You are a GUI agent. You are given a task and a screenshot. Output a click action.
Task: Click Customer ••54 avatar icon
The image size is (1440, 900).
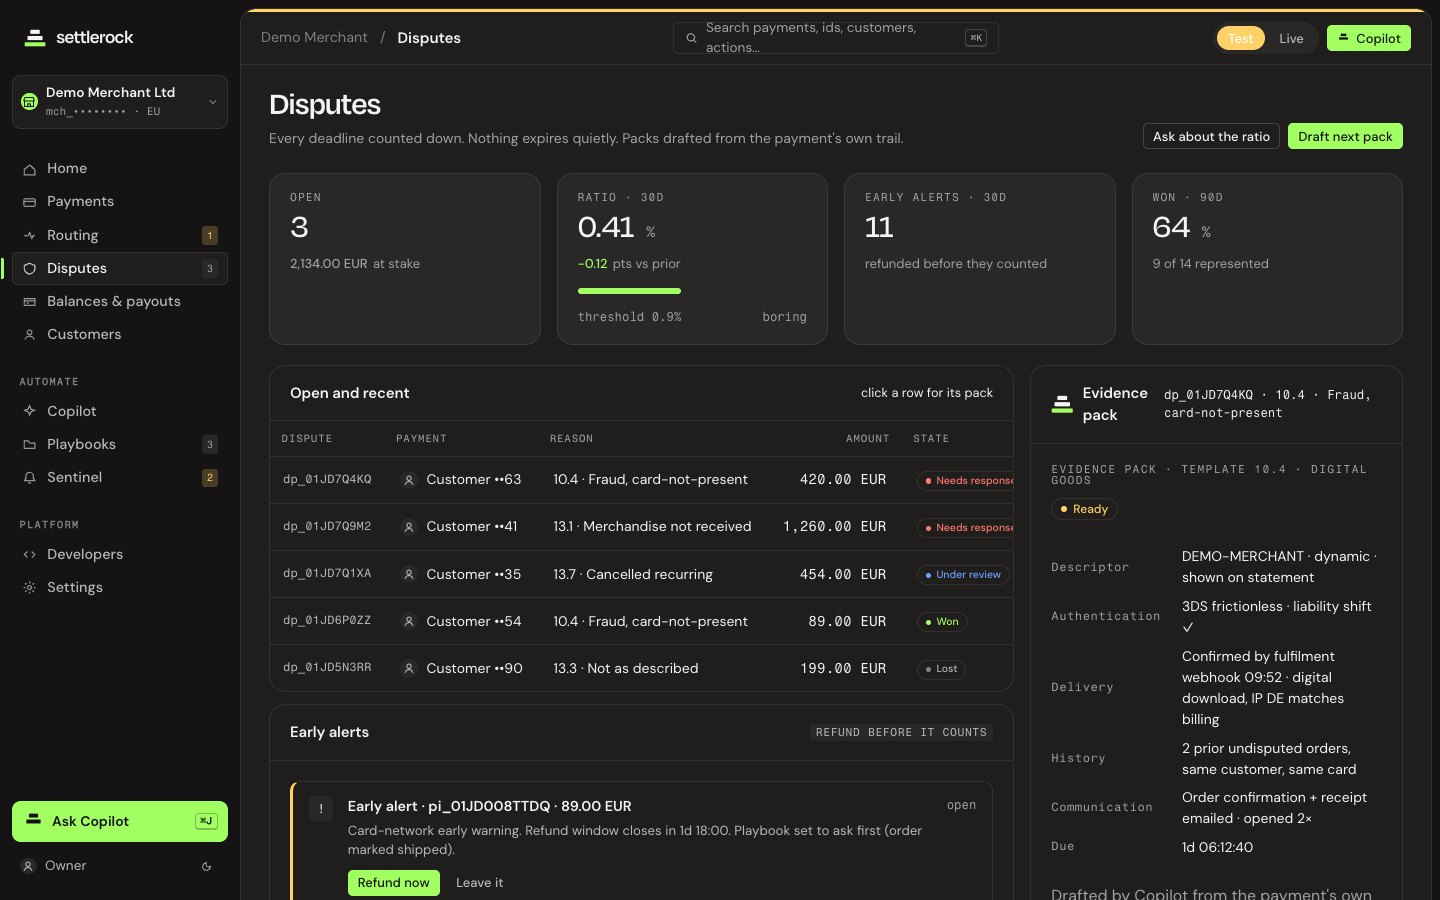point(409,622)
